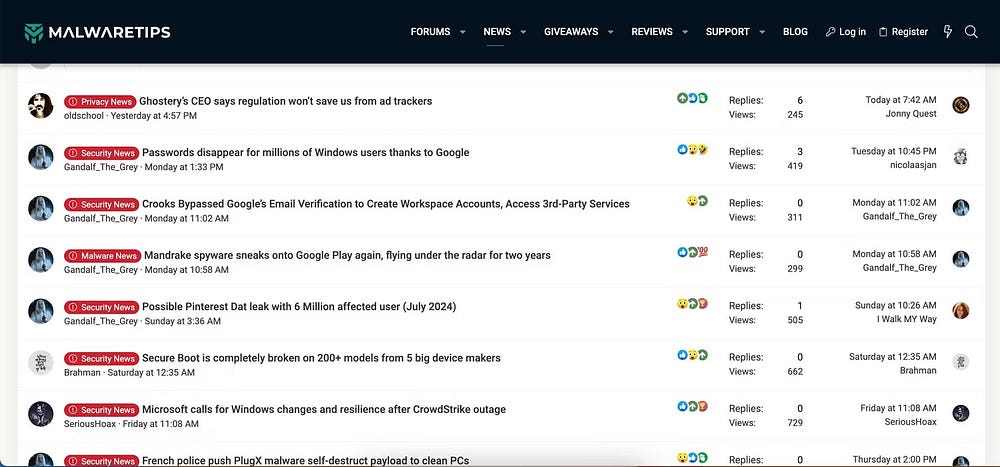Select the Privacy News tag label
Viewport: 1000px width, 467px height.
[x=100, y=102]
